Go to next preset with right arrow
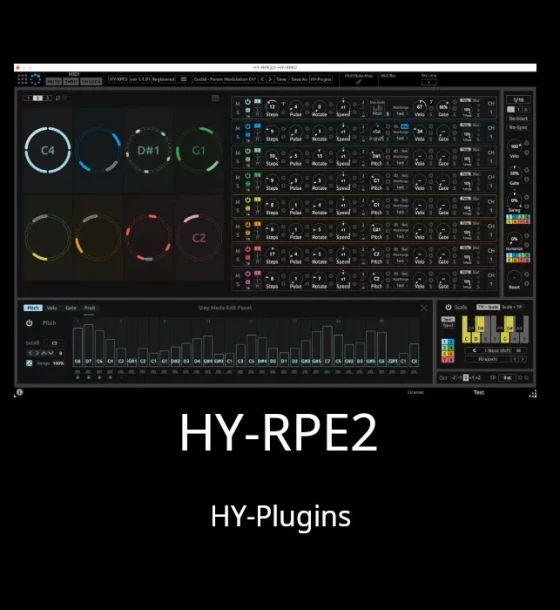Viewport: 560px width, 610px height. pos(270,79)
